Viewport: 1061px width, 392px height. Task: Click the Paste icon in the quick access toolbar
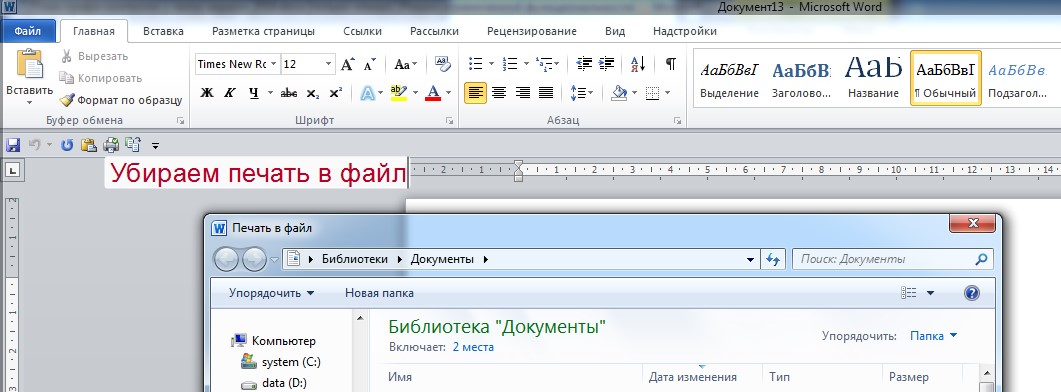coord(89,145)
